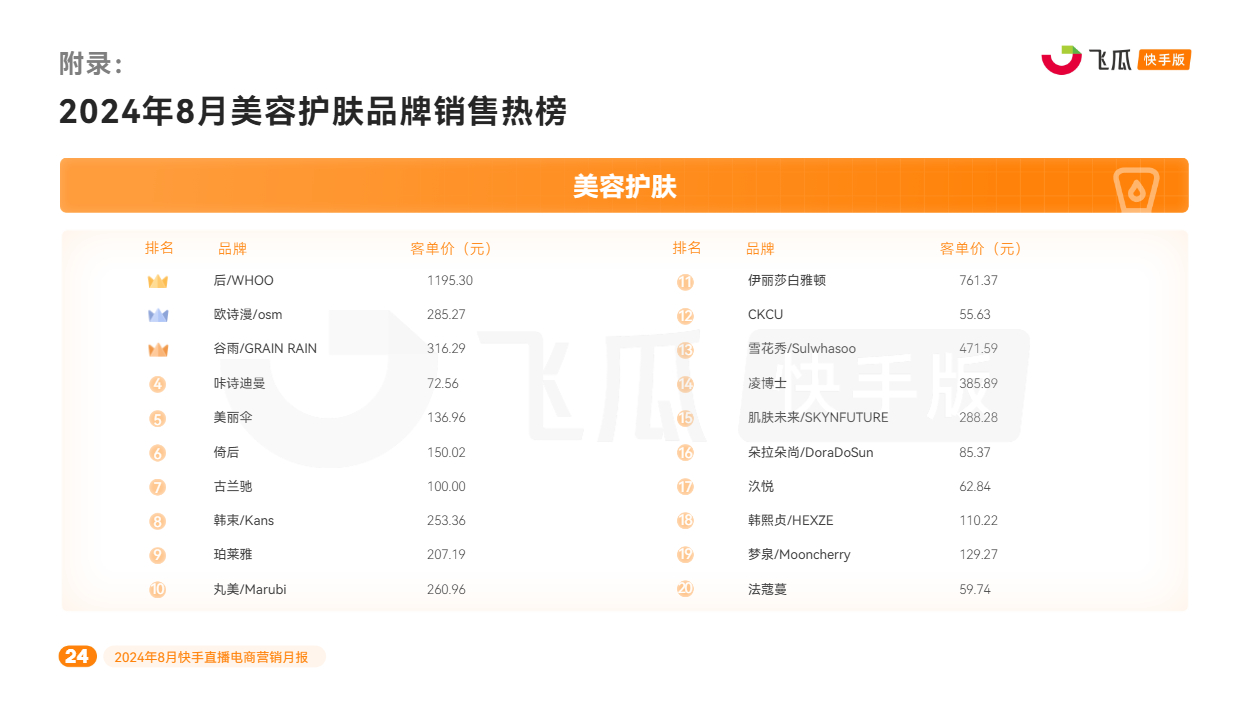This screenshot has width=1250, height=703.
Task: Click the price value 316.29
Action: (x=447, y=348)
